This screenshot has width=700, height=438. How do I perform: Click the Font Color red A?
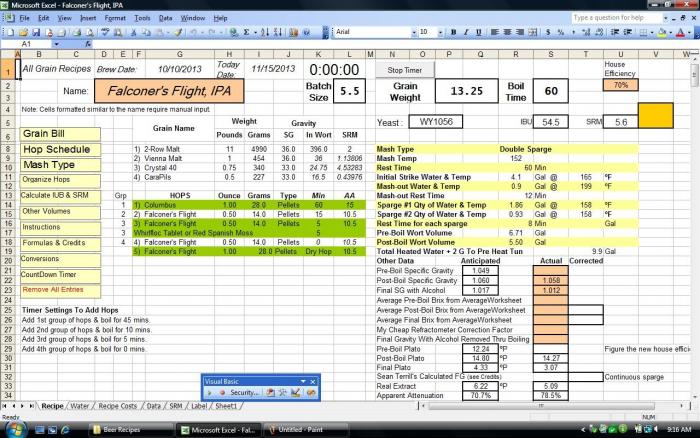[x=680, y=32]
